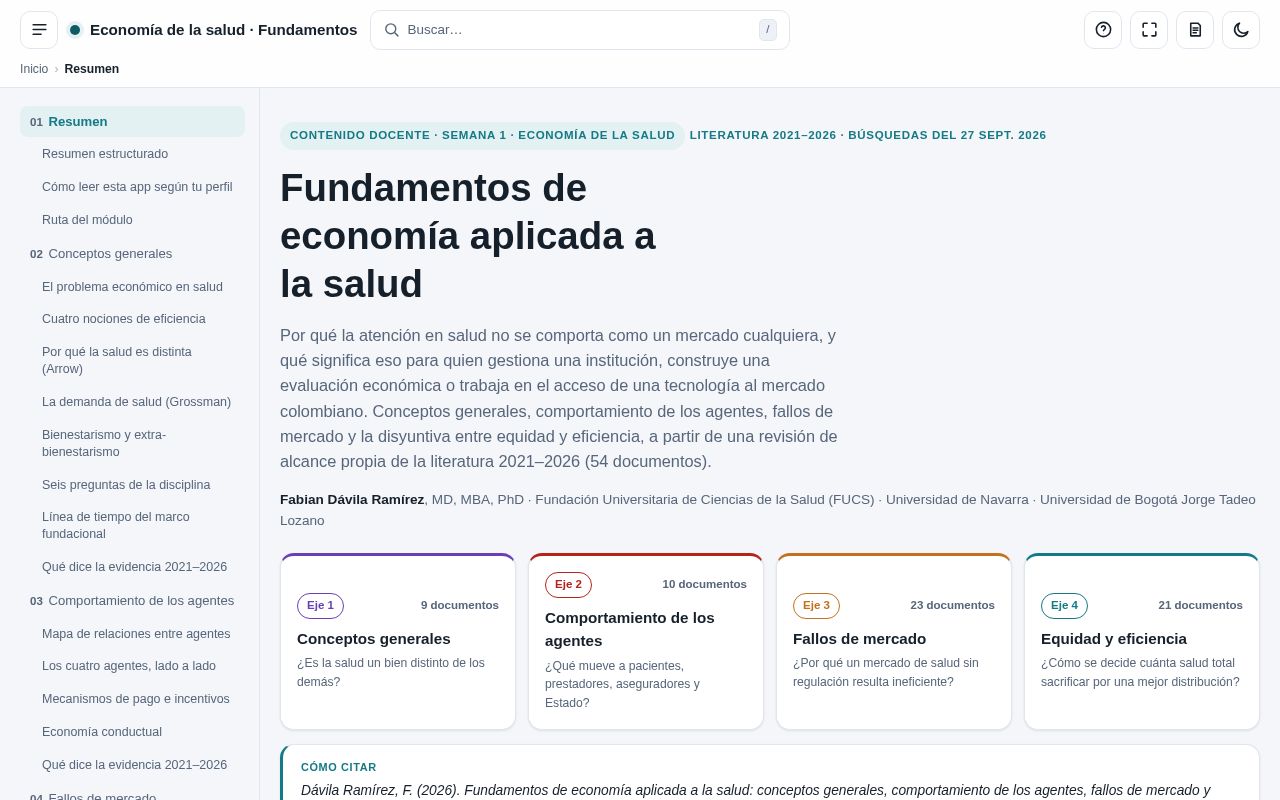Viewport: 1280px width, 800px height.
Task: Click the Eje 2 badge
Action: click(568, 585)
